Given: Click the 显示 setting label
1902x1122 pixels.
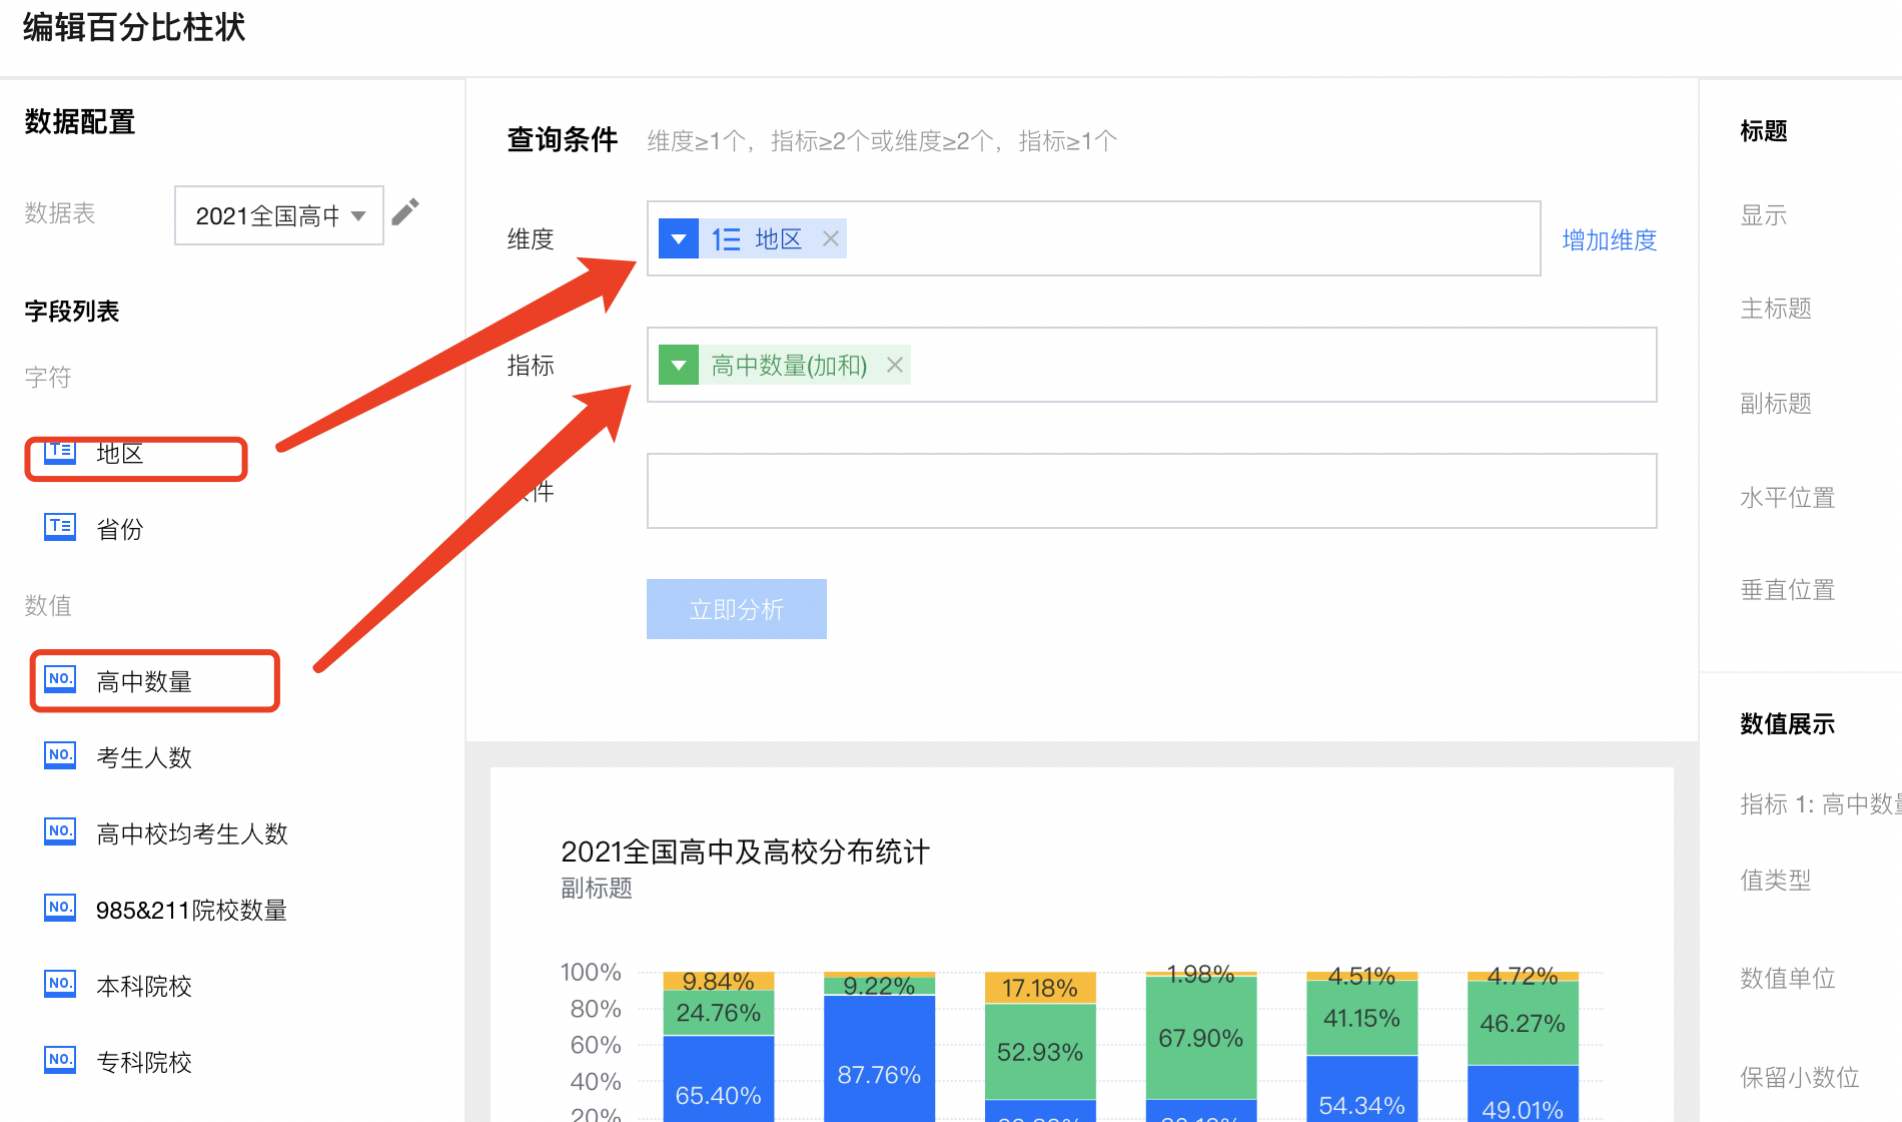Looking at the screenshot, I should pyautogui.click(x=1763, y=215).
